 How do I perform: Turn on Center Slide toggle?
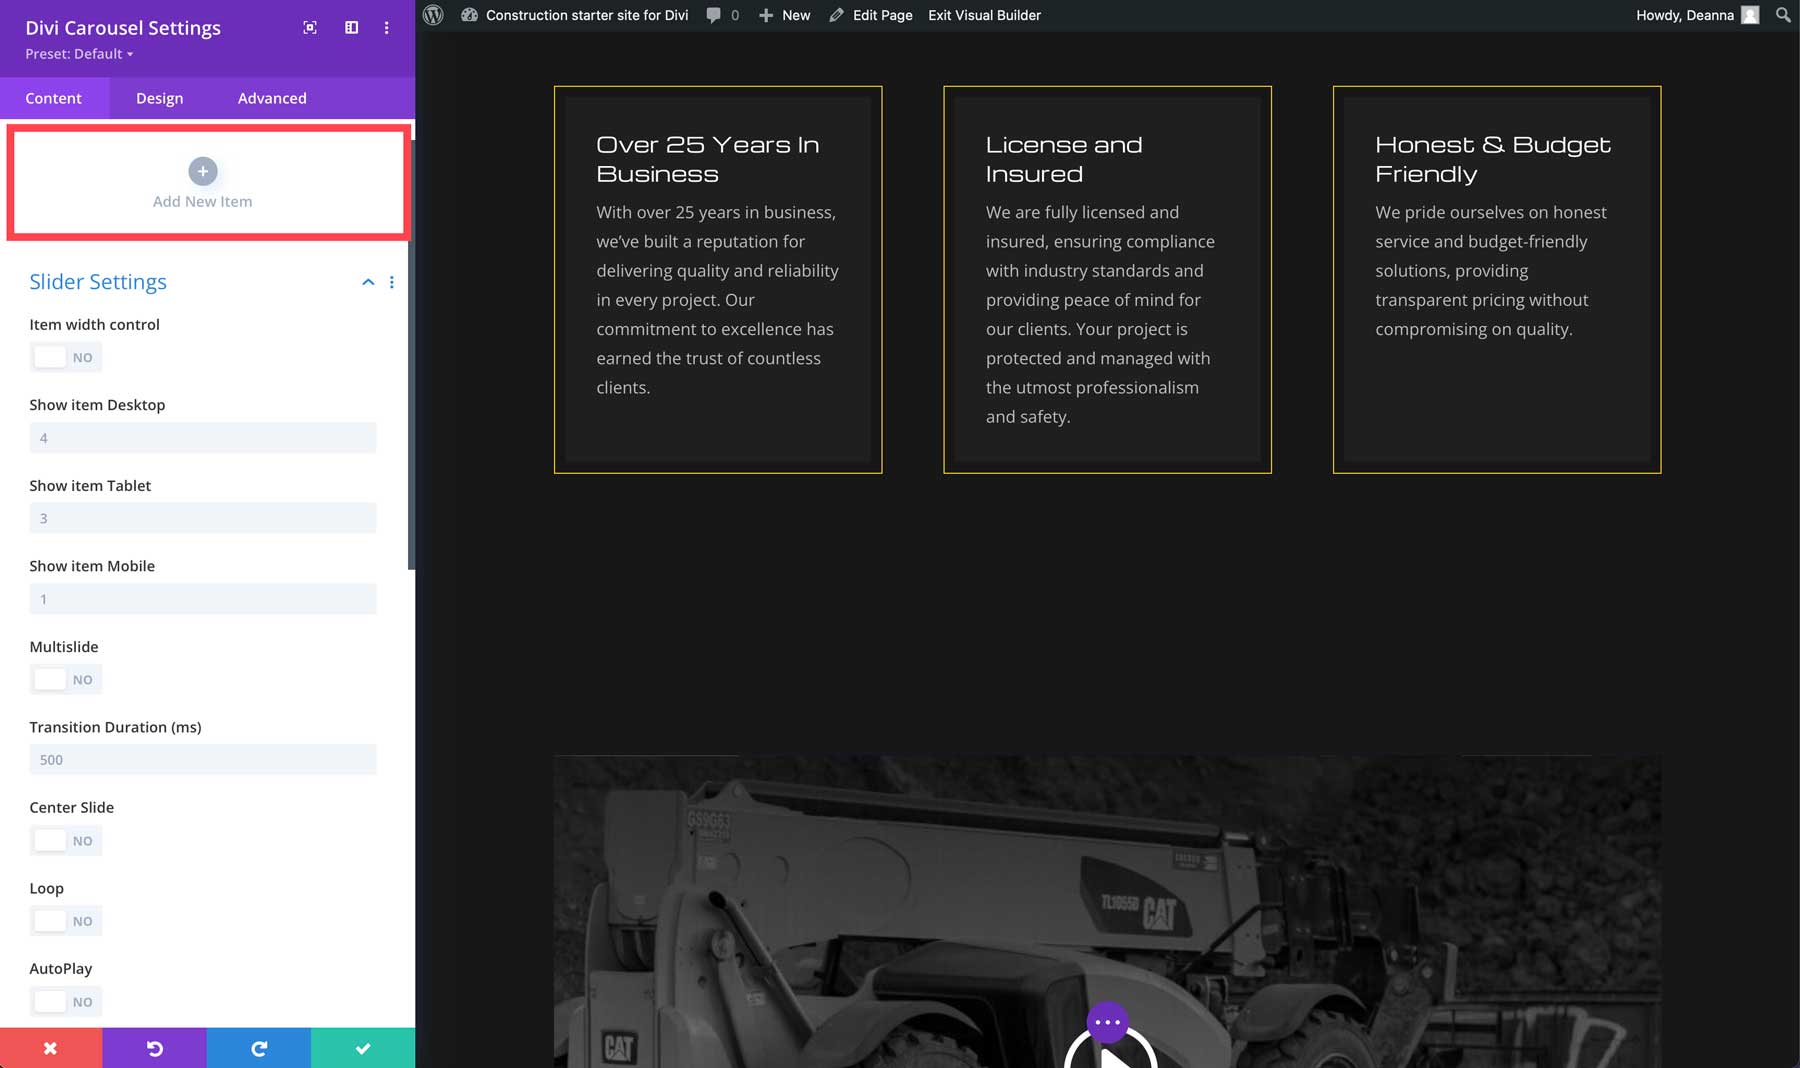(x=66, y=840)
